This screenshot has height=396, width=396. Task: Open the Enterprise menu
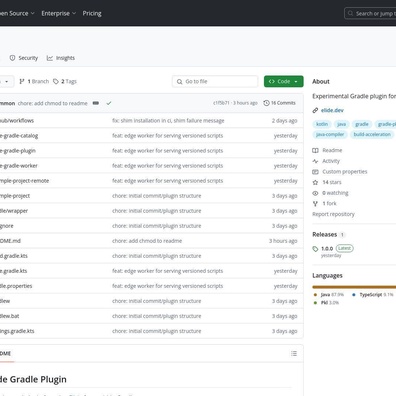(x=59, y=13)
